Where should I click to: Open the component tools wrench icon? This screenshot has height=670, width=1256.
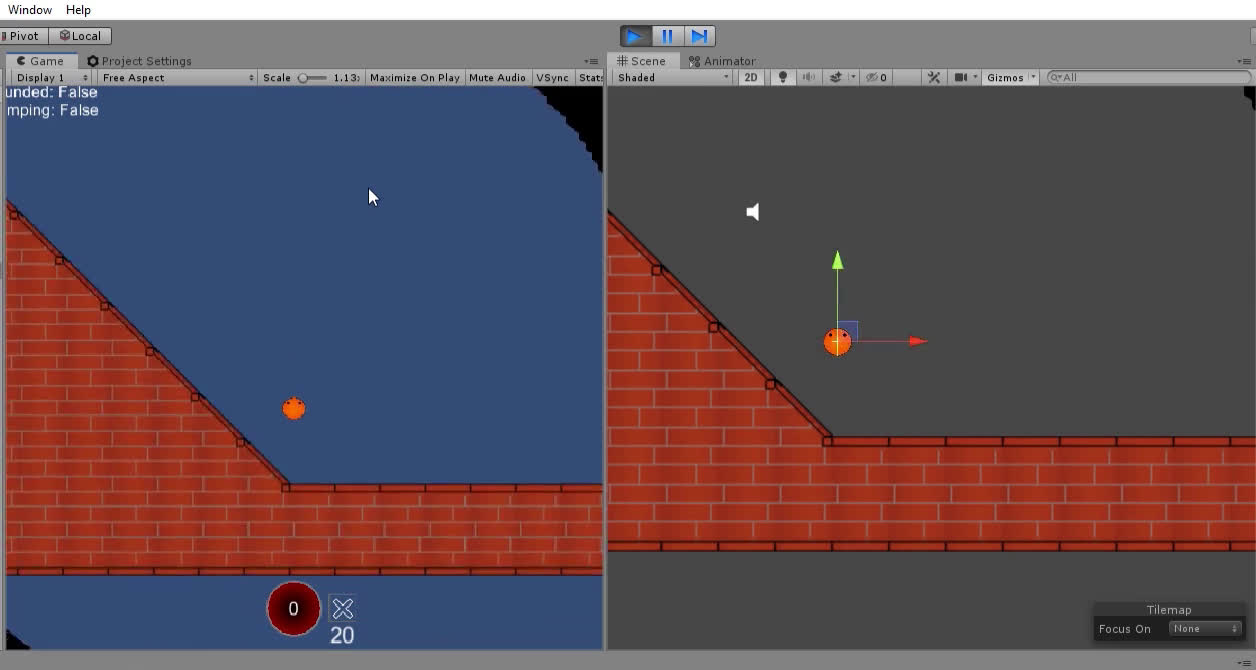(x=934, y=77)
